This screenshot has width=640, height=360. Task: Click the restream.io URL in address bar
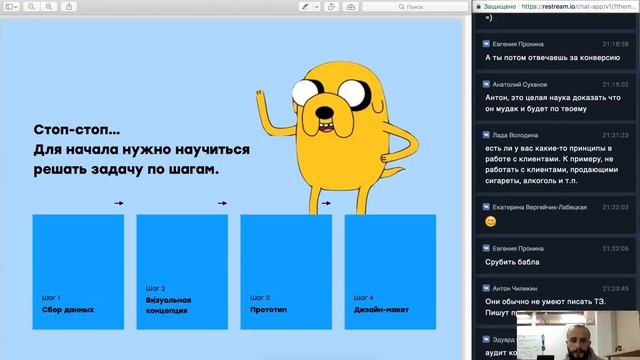578,7
